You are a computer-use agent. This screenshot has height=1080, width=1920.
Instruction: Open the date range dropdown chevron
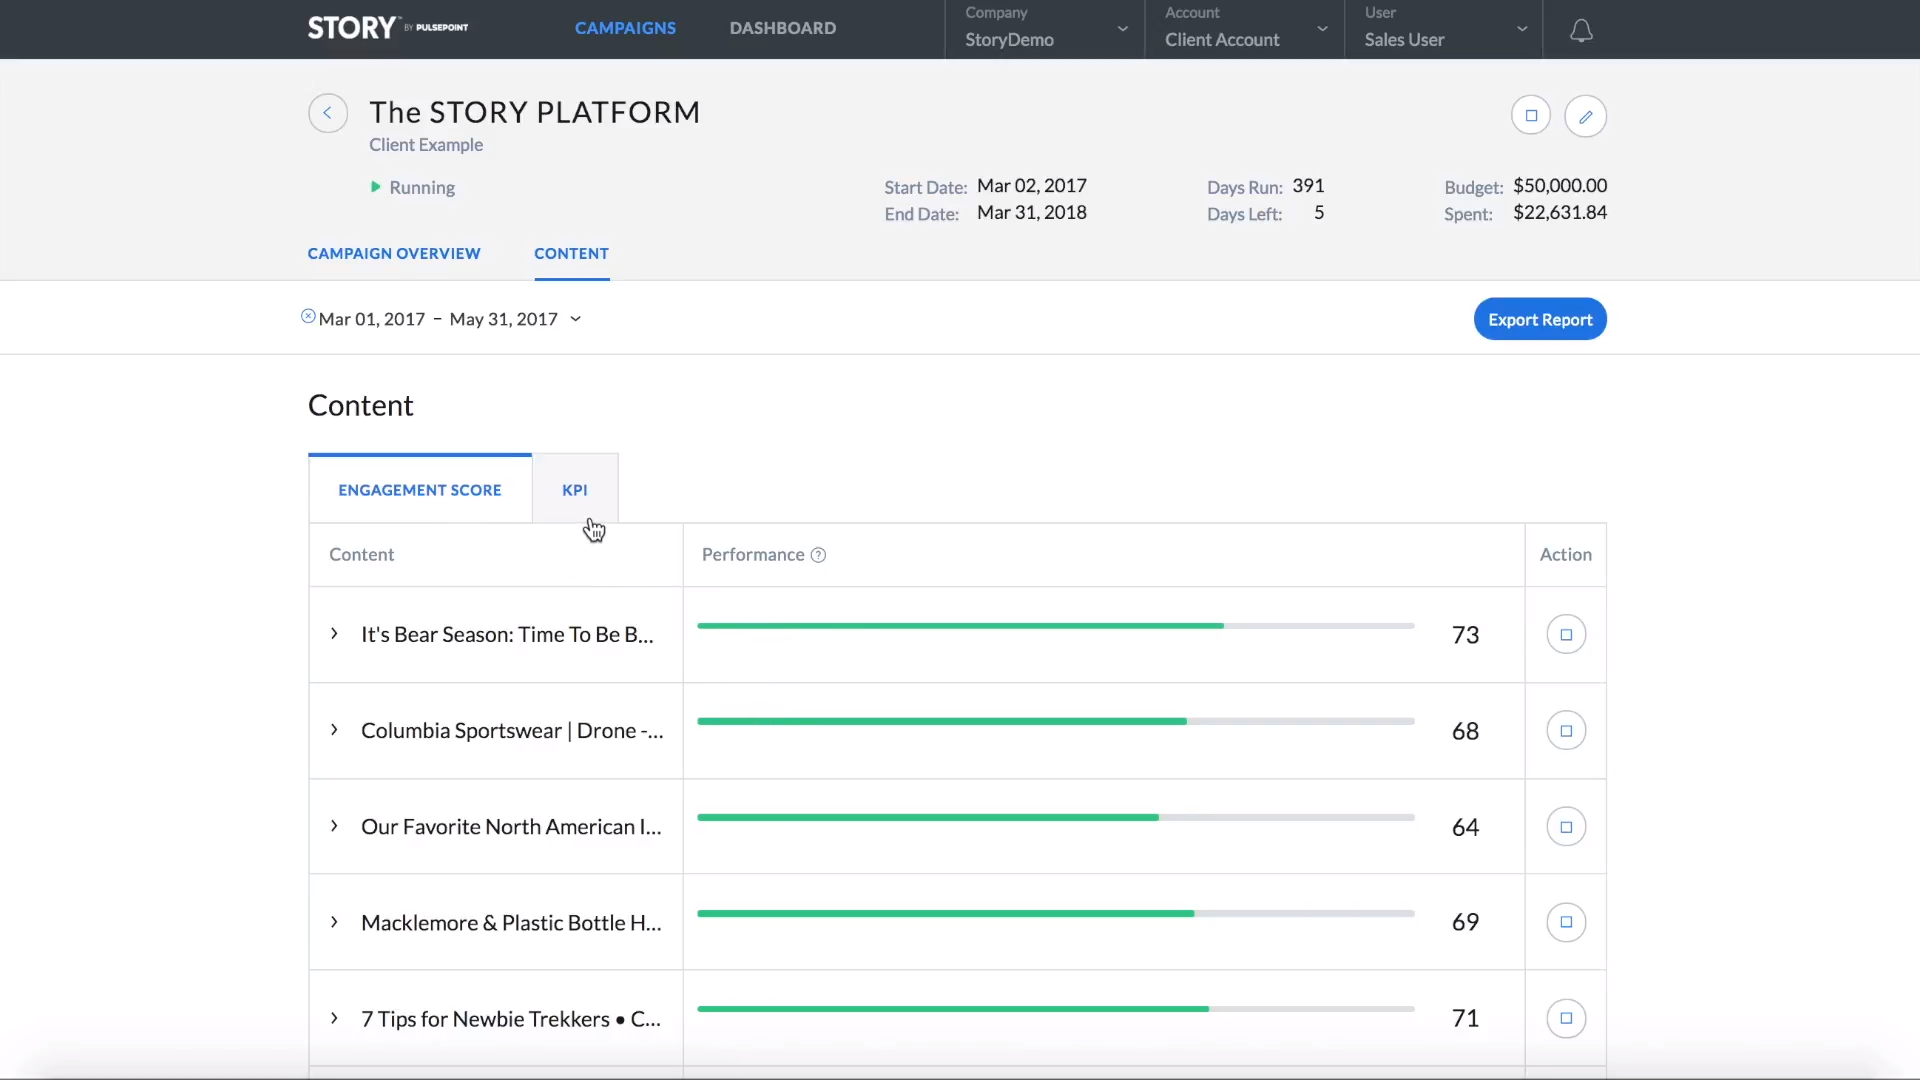pyautogui.click(x=575, y=319)
